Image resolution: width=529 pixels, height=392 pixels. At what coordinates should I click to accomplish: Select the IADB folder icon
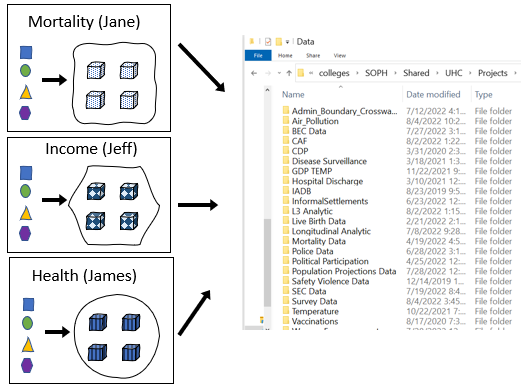(x=286, y=191)
